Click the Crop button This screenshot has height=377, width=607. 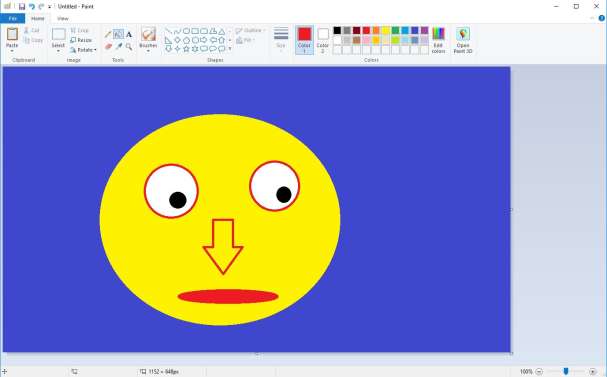click(x=80, y=31)
